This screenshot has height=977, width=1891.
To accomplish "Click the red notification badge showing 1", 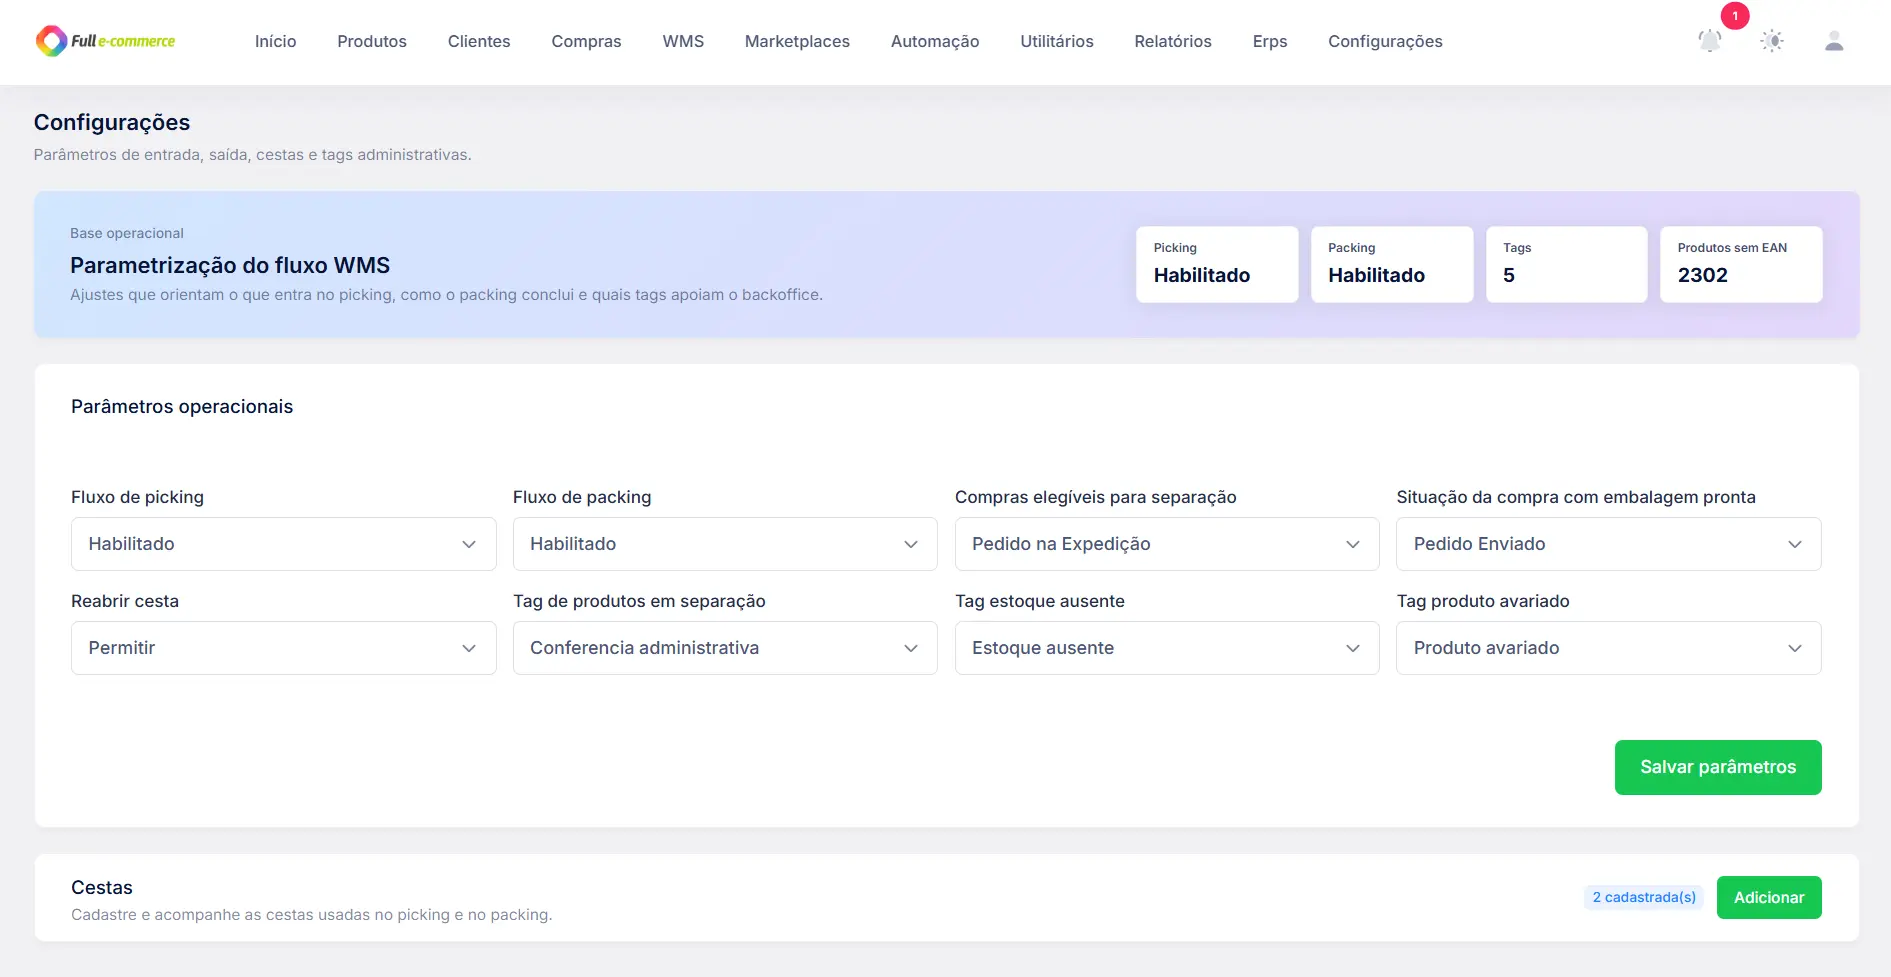I will coord(1735,16).
